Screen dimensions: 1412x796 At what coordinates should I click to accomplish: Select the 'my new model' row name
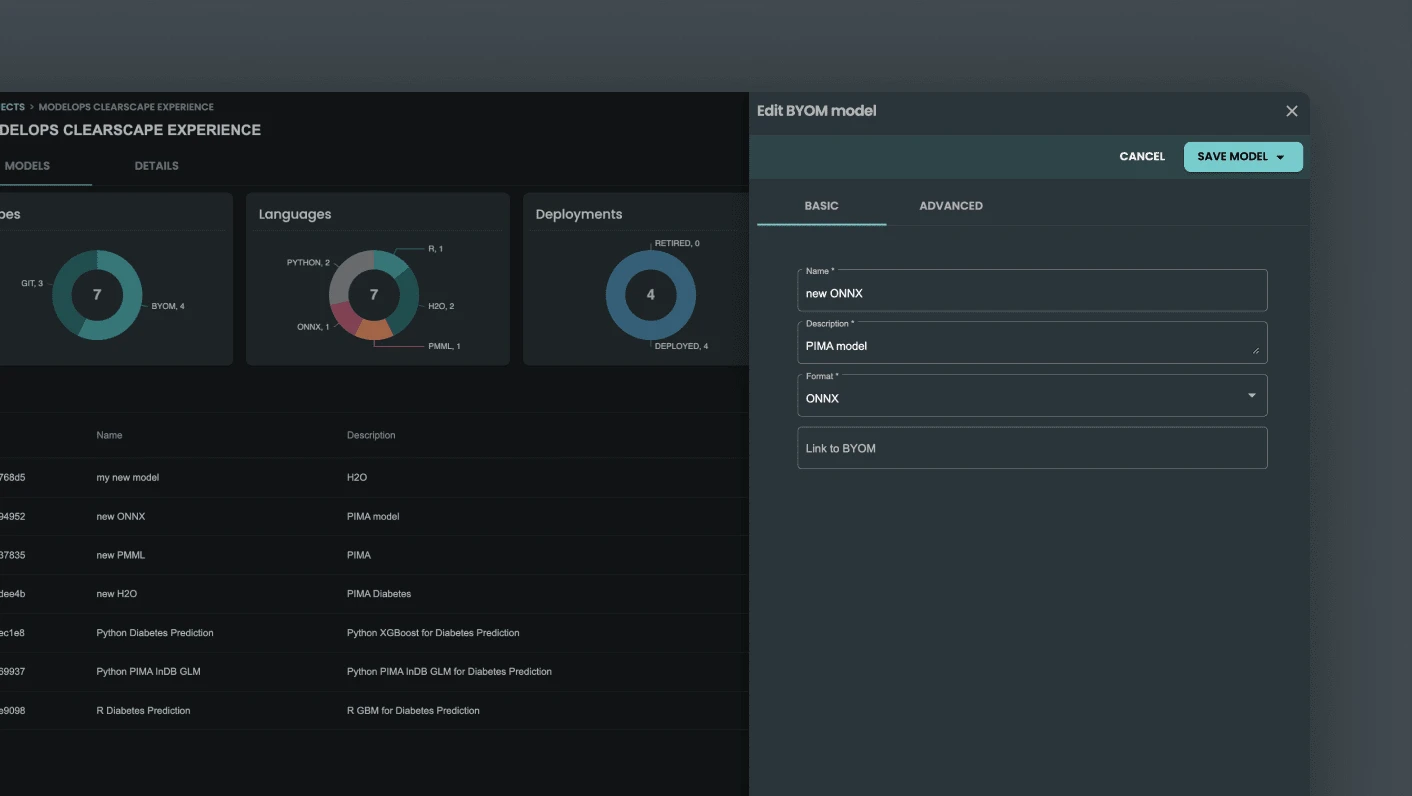(x=128, y=477)
